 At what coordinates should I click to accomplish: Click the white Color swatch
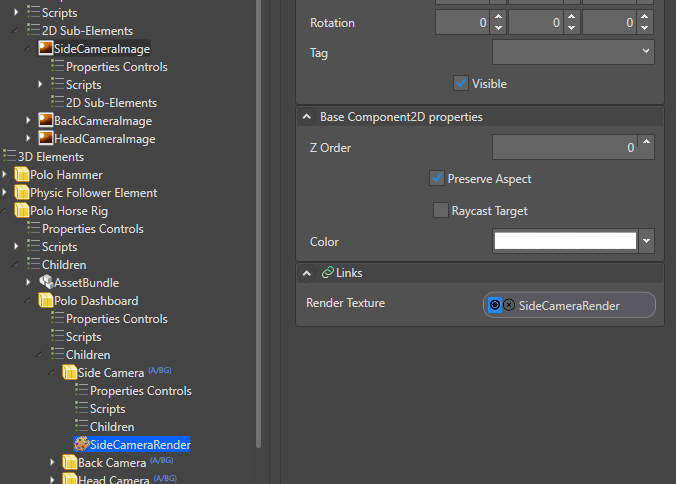click(x=565, y=241)
